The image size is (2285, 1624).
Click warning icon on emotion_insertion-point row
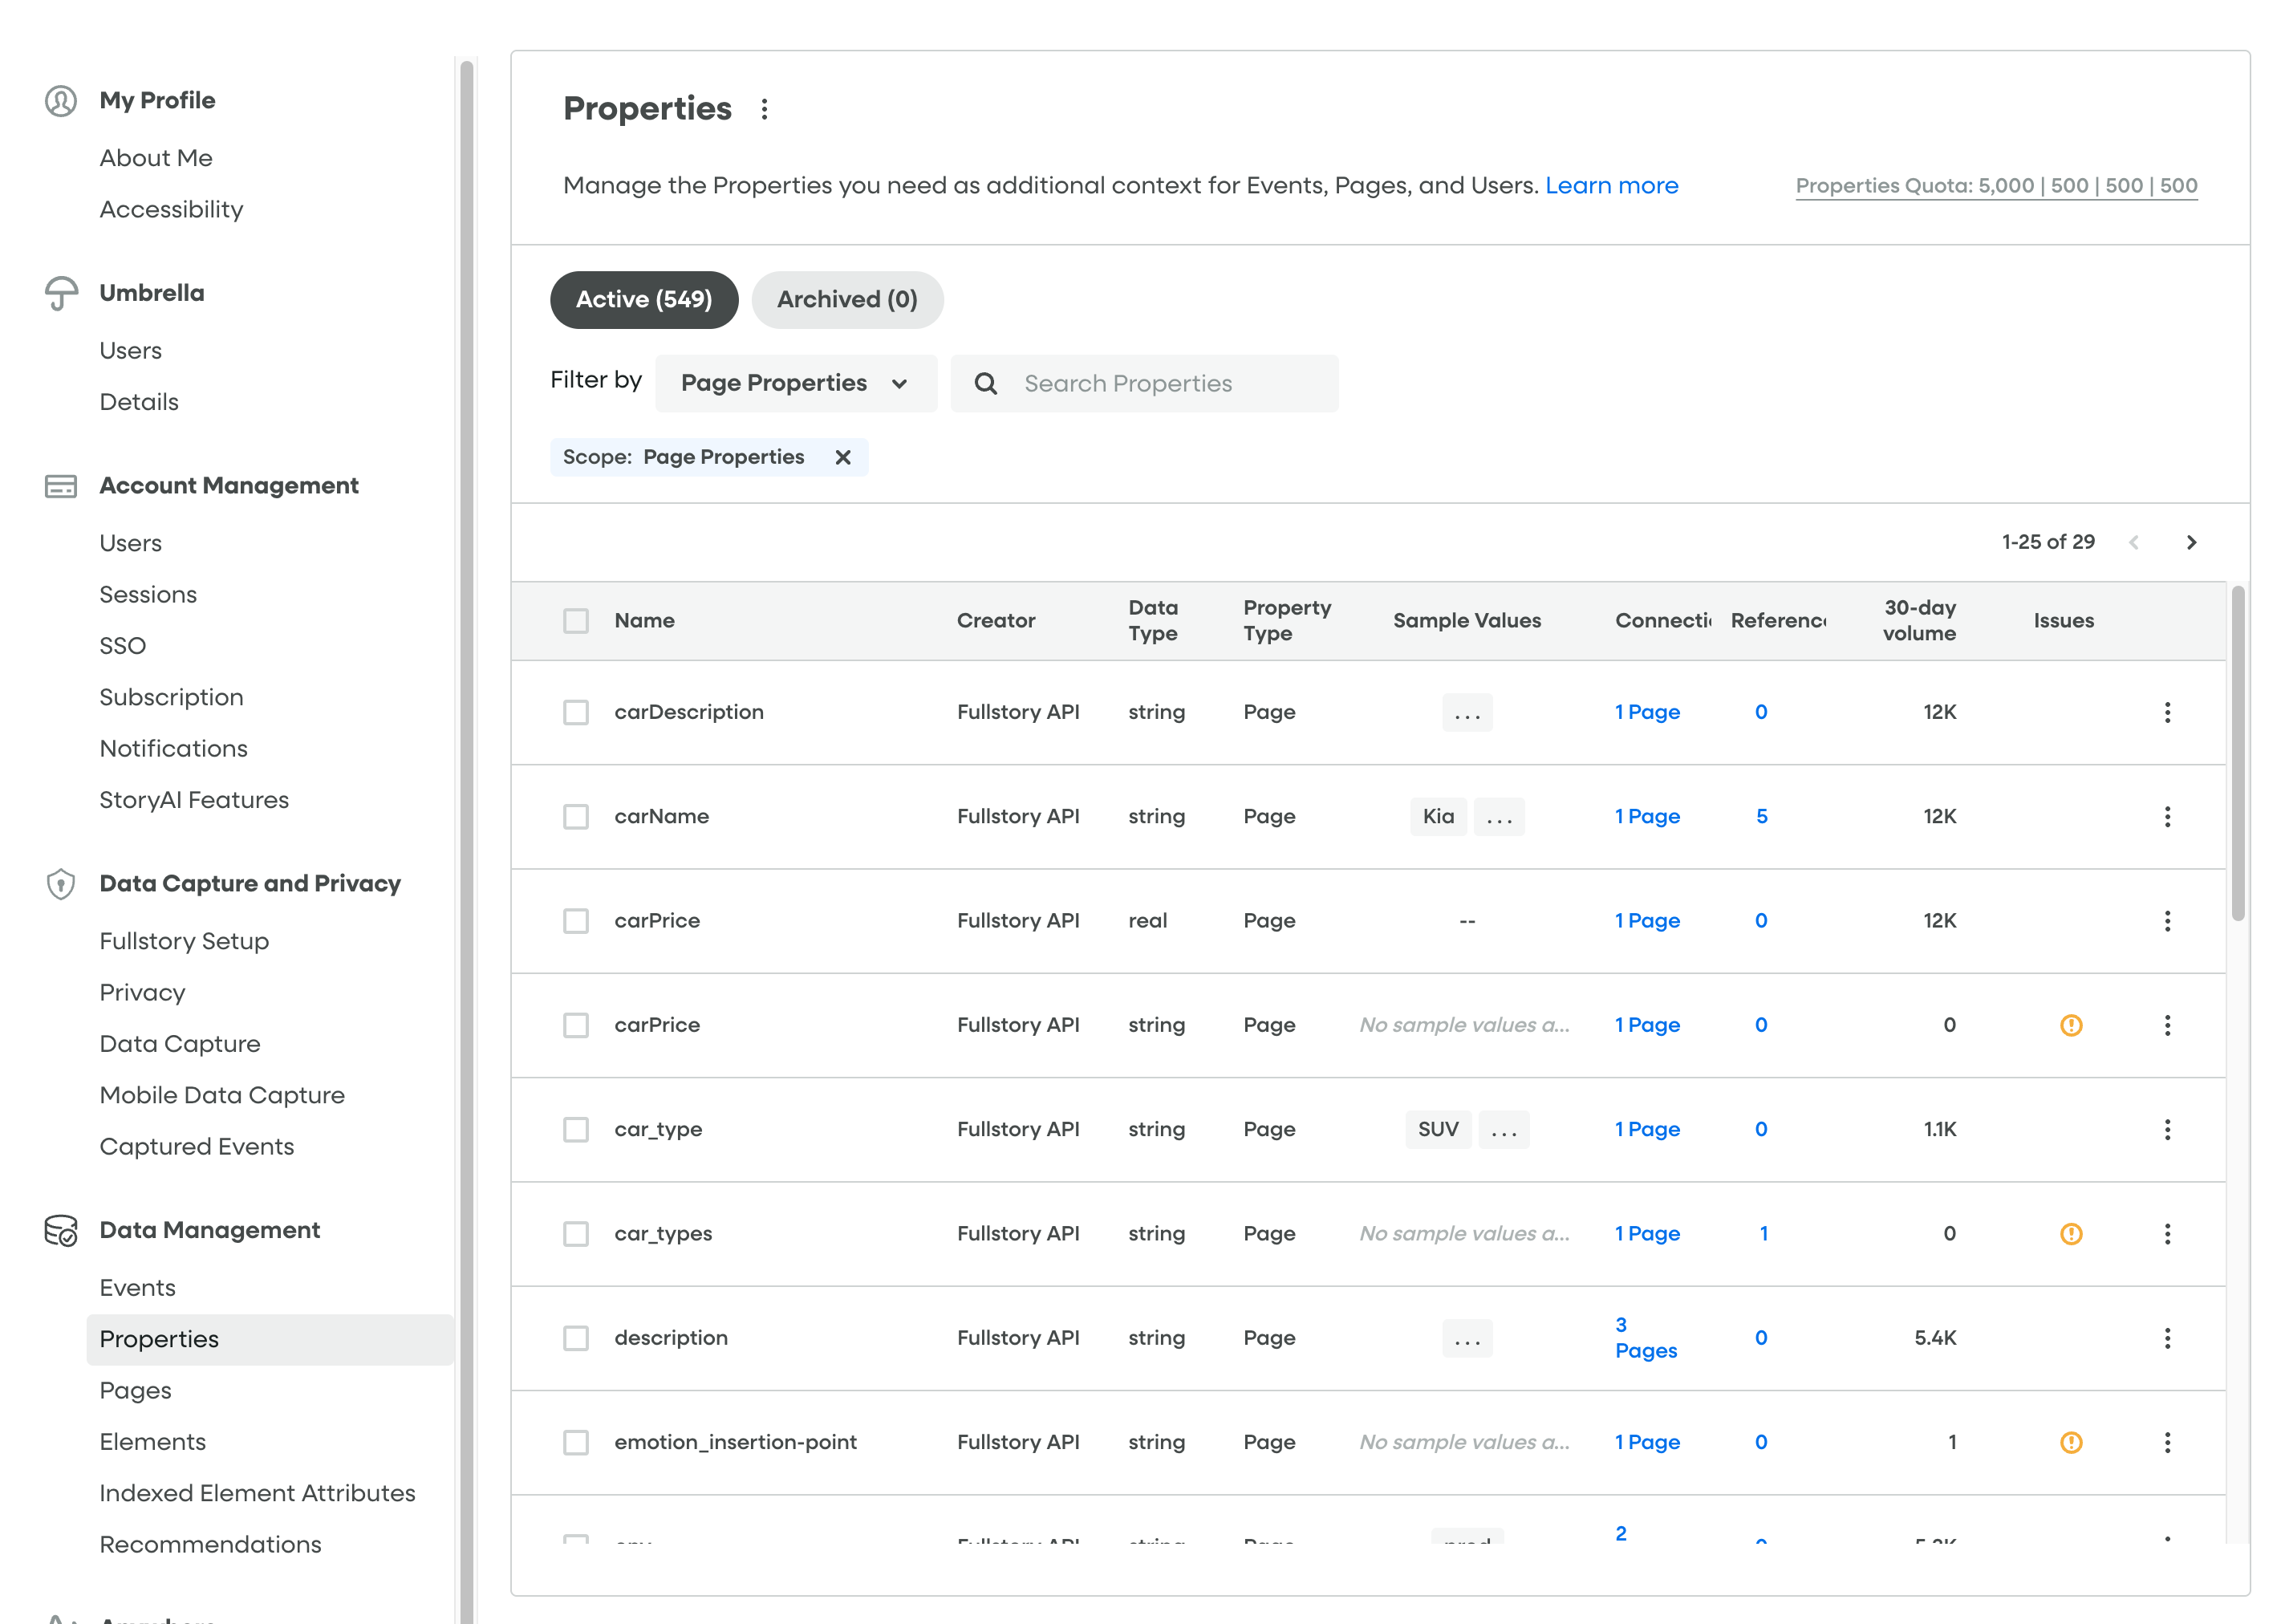[2070, 1442]
